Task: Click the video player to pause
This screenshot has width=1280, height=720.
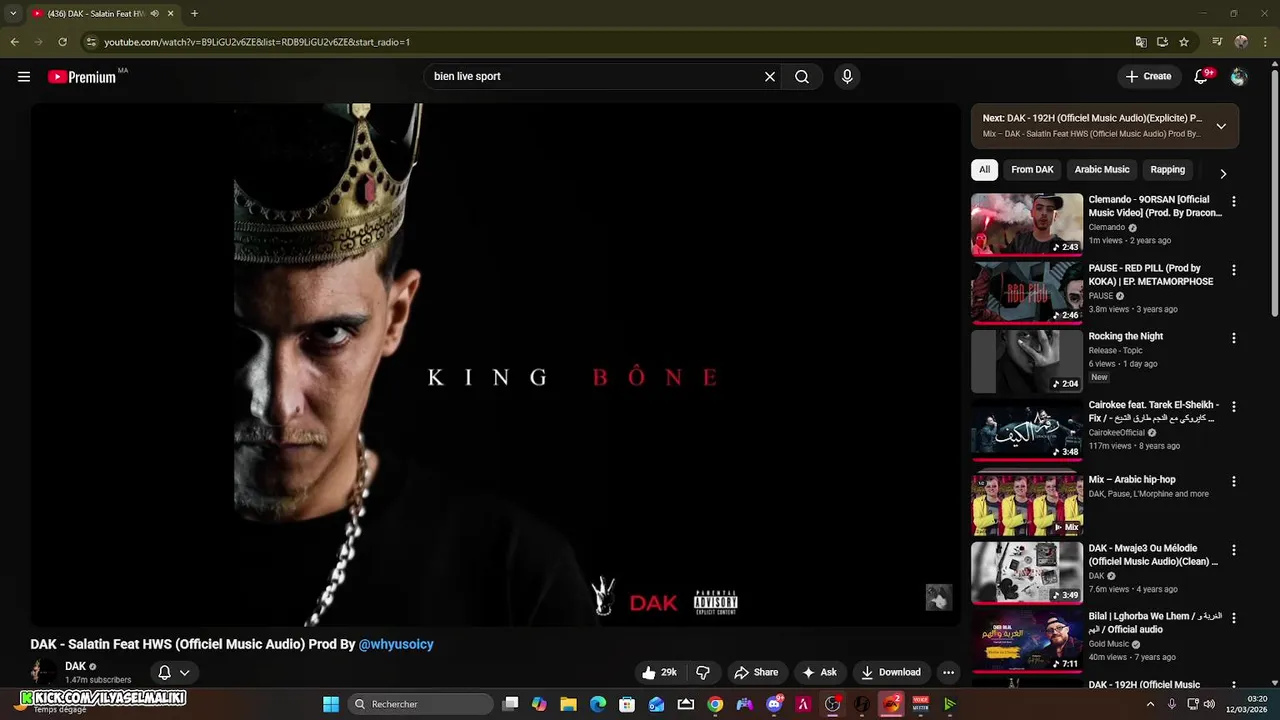Action: click(x=495, y=365)
